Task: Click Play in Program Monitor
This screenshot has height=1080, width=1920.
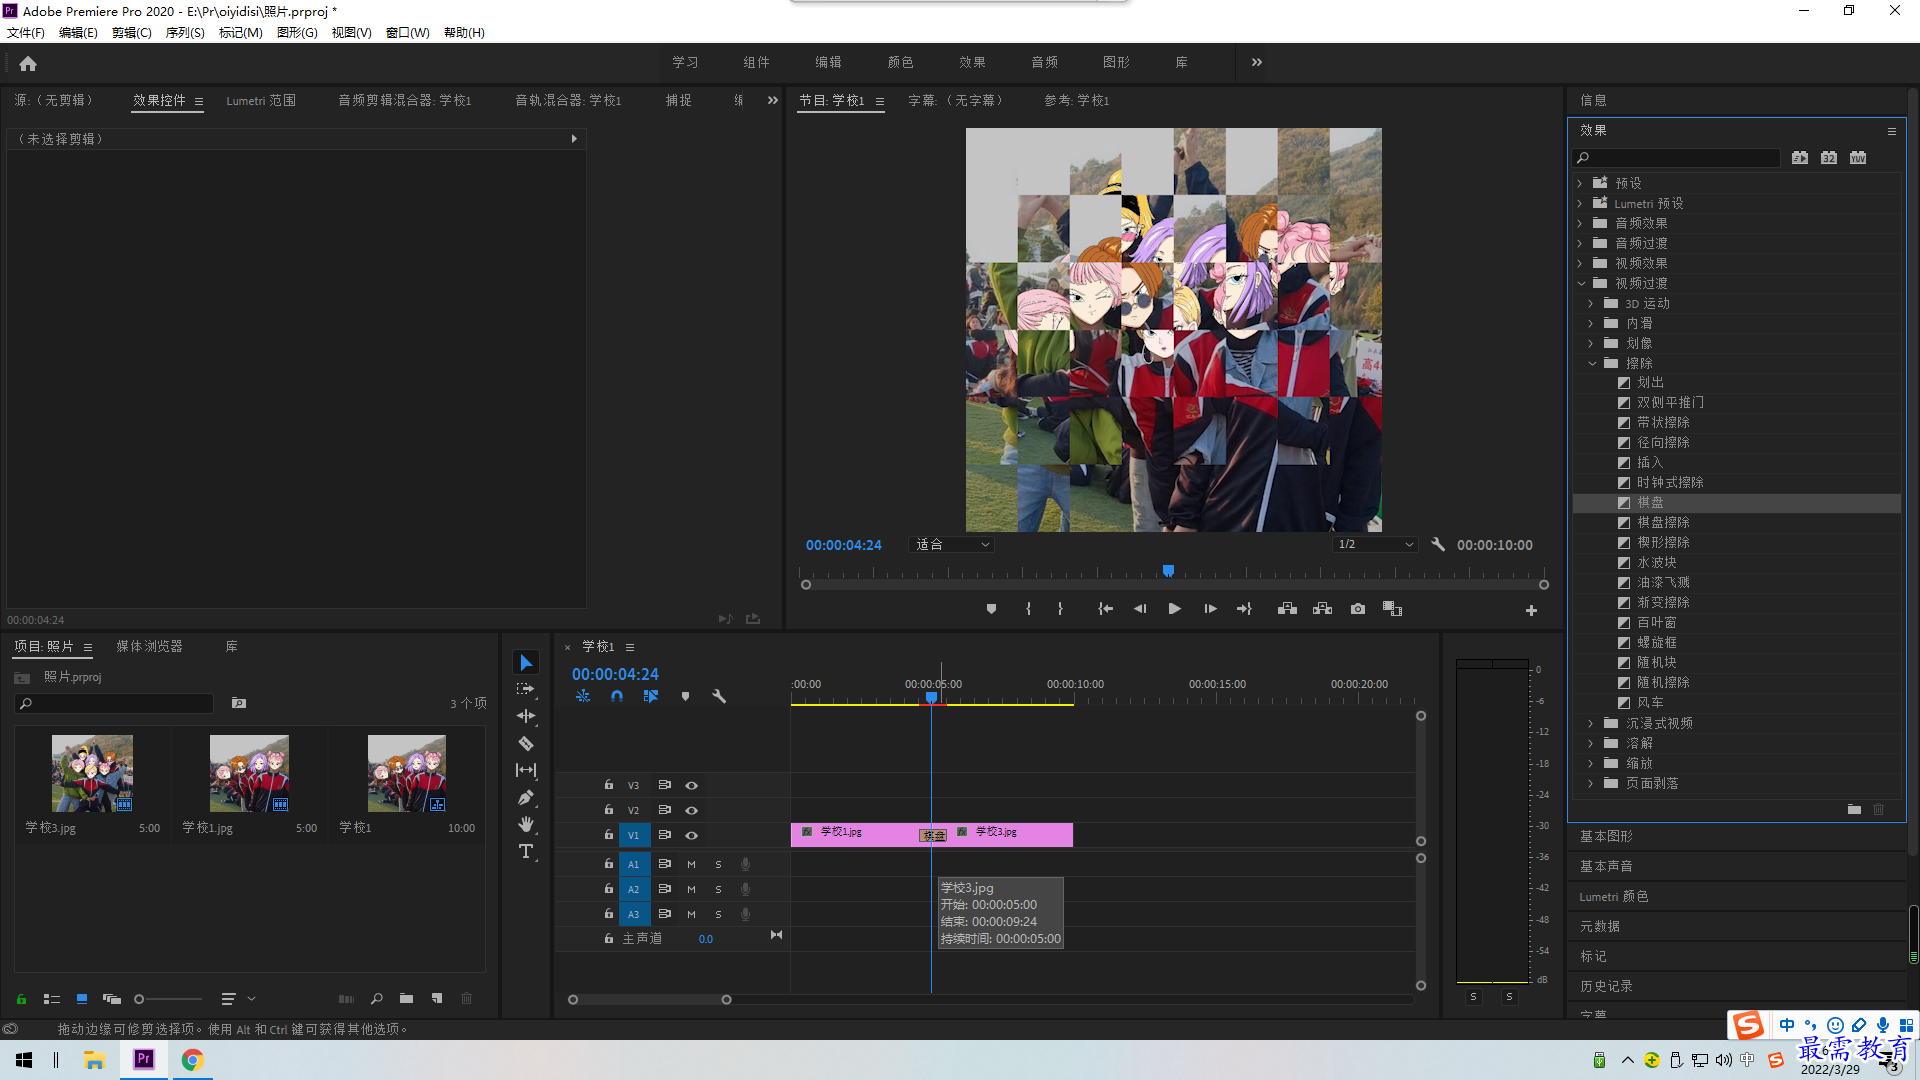Action: (1175, 609)
